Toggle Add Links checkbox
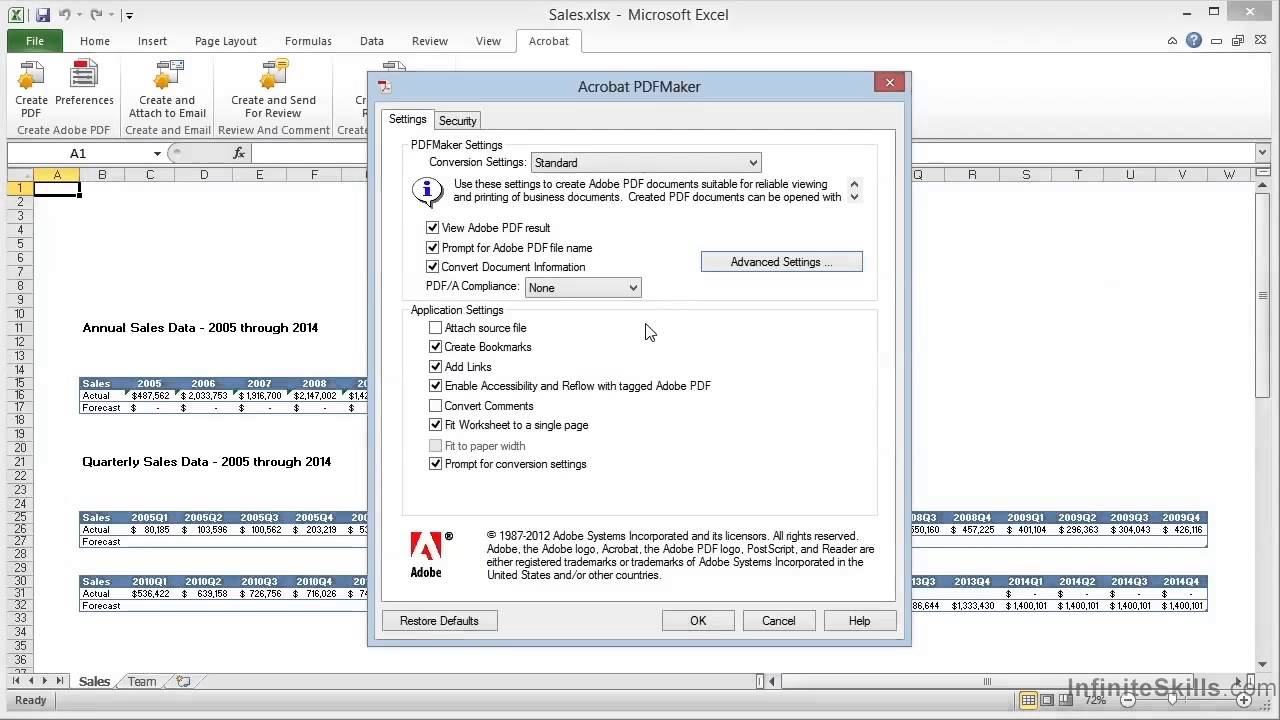 [435, 367]
